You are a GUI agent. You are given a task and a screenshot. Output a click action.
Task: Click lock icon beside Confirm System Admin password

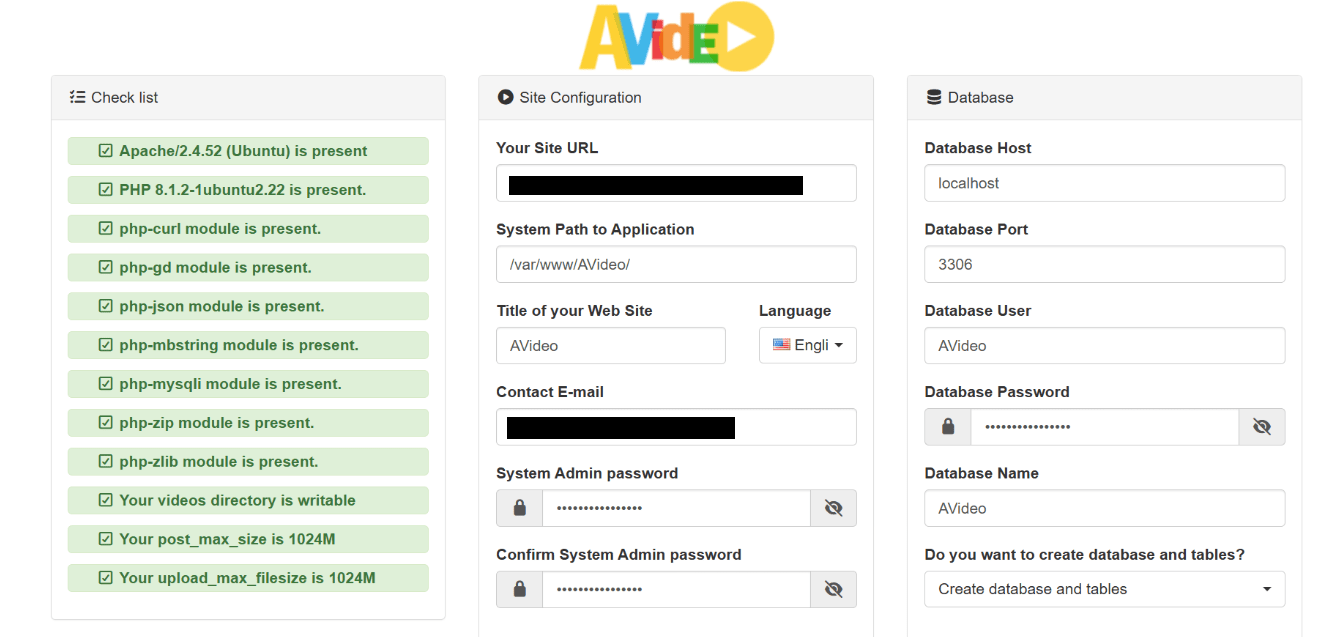pos(520,589)
